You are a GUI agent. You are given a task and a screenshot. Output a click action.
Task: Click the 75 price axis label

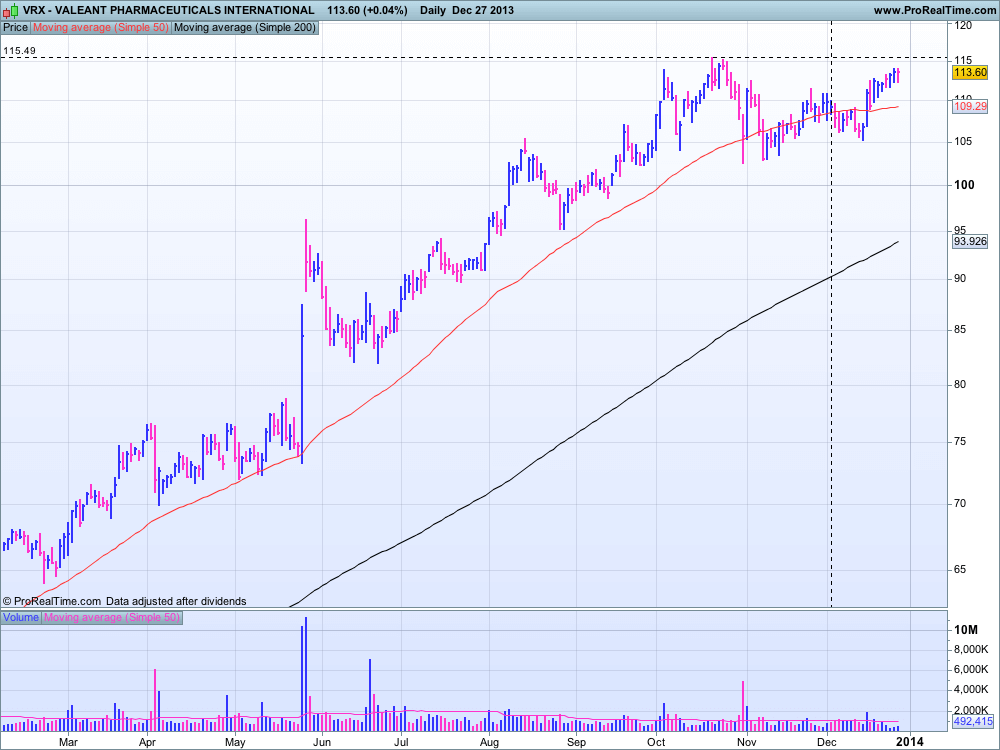(x=959, y=441)
